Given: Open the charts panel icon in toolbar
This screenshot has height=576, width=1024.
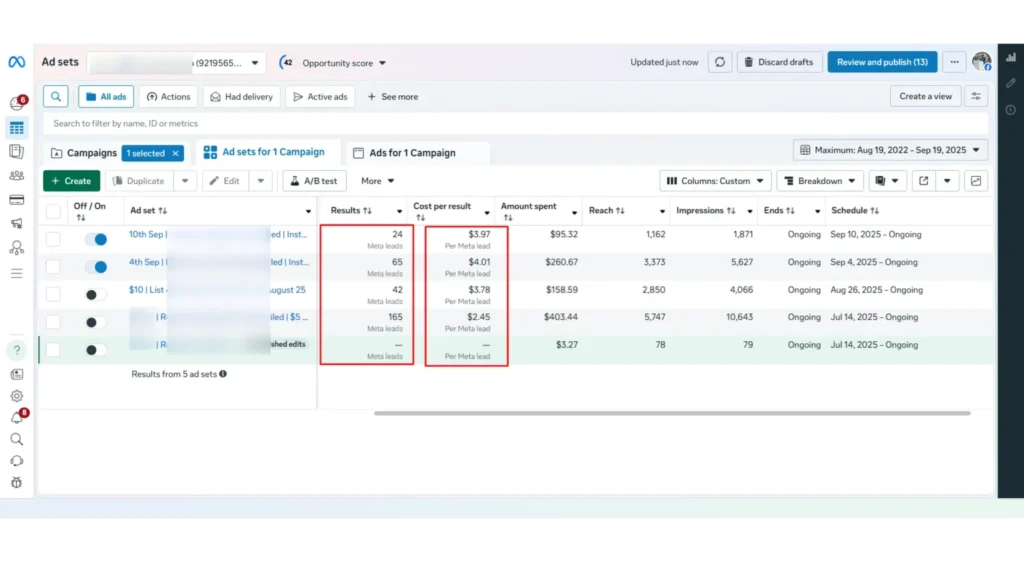Looking at the screenshot, I should pos(976,181).
